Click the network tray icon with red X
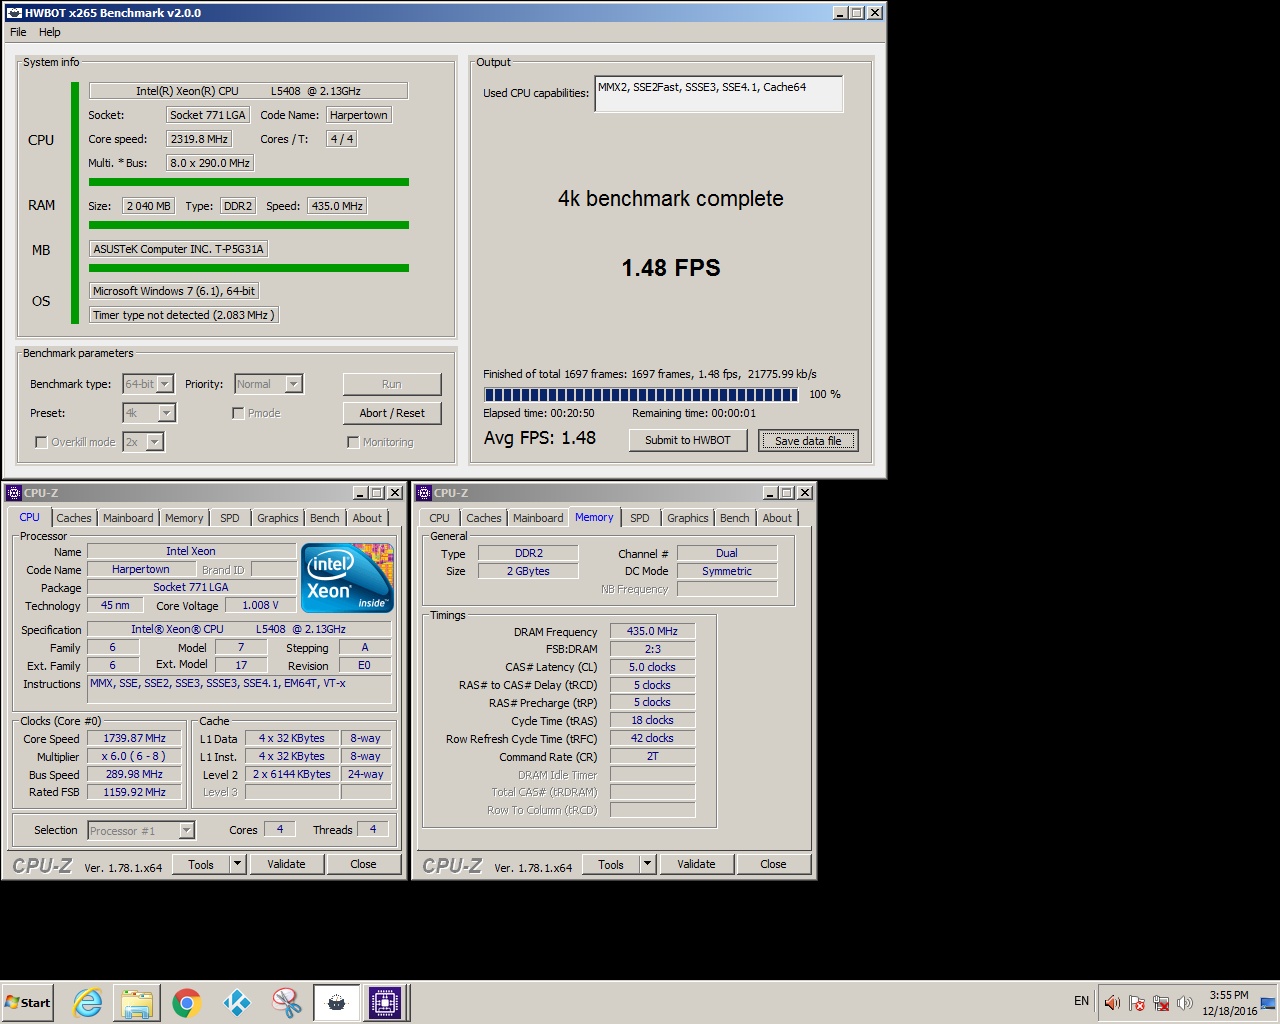 click(x=1161, y=1002)
